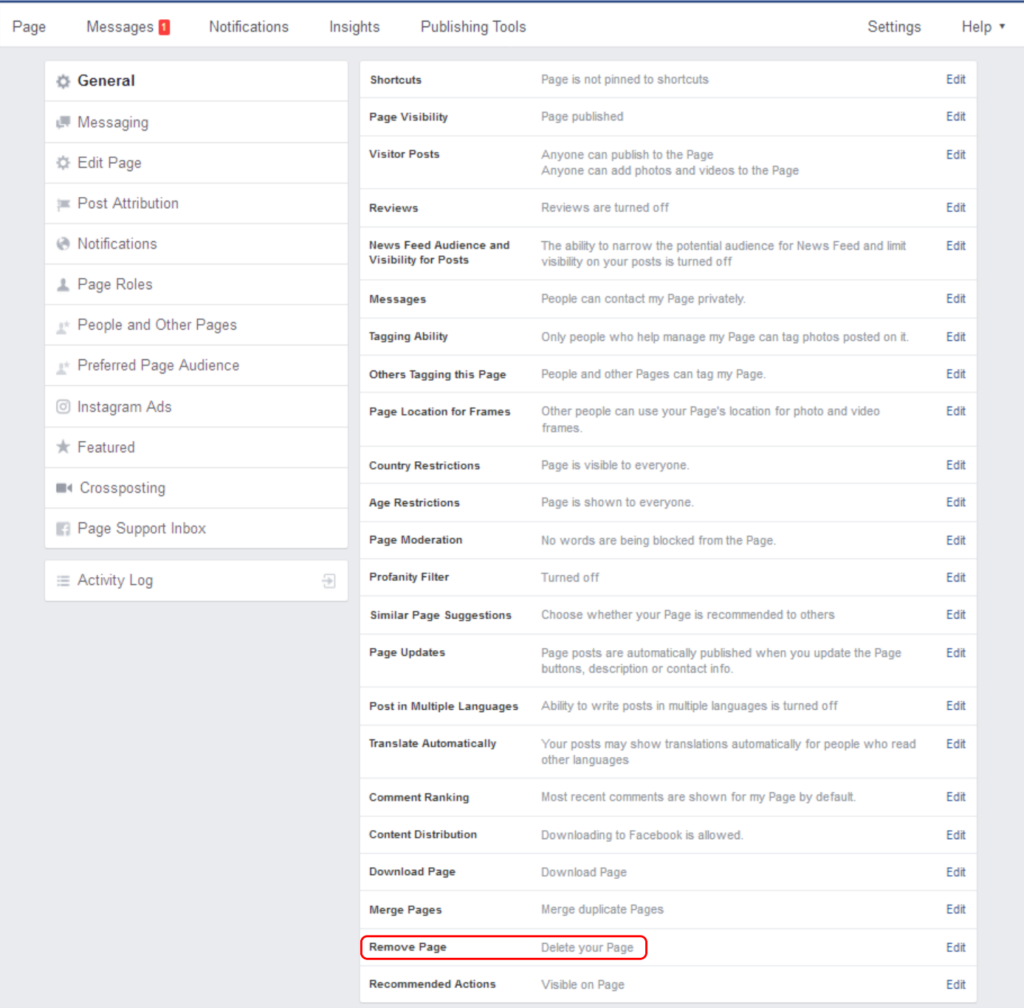Click the Post Attribution flag icon
The width and height of the screenshot is (1024, 1008).
point(63,204)
